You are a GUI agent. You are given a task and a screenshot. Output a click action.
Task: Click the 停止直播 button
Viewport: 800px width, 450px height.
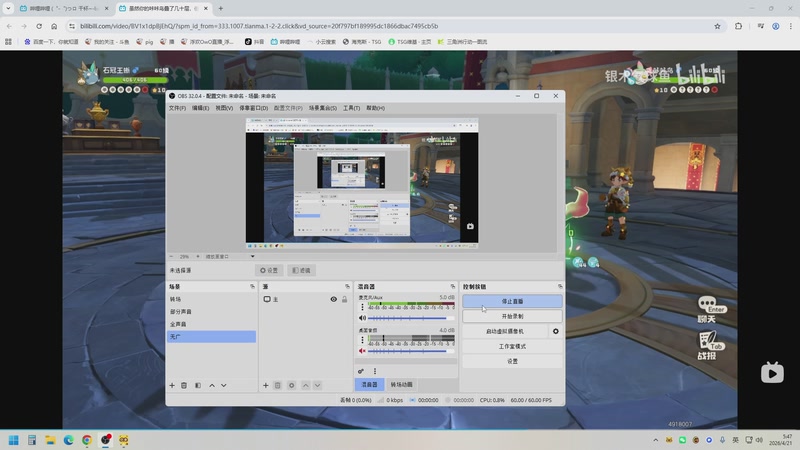coord(512,300)
